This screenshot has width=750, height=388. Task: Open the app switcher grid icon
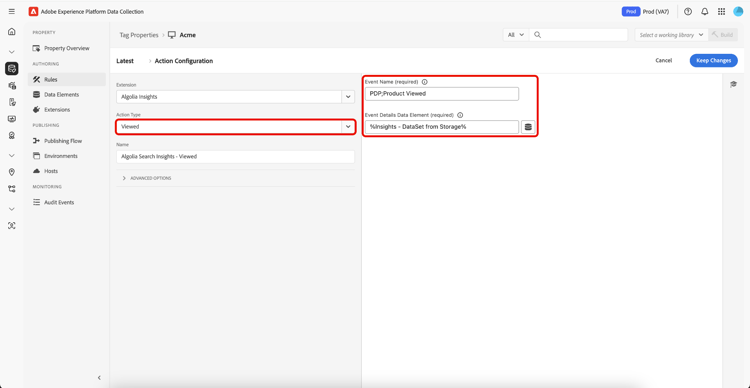tap(721, 11)
